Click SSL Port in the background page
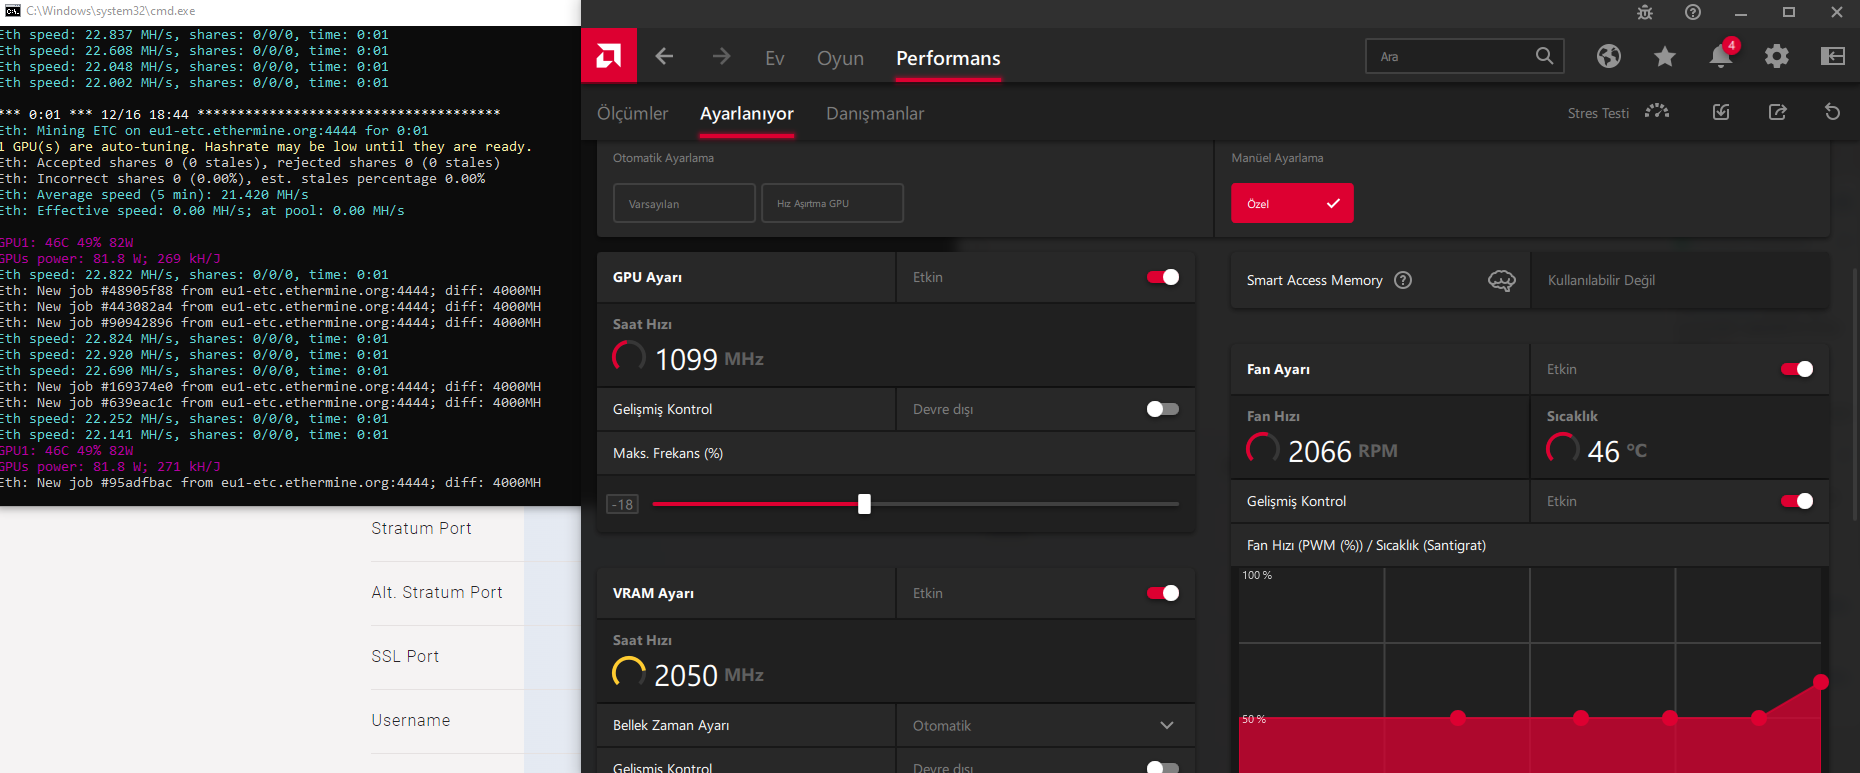Screen dimensions: 1860x773 (405, 656)
